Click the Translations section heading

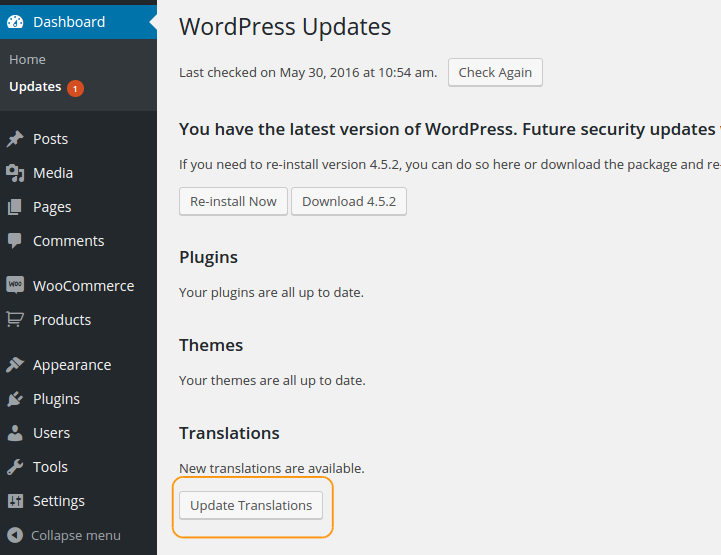(x=229, y=433)
